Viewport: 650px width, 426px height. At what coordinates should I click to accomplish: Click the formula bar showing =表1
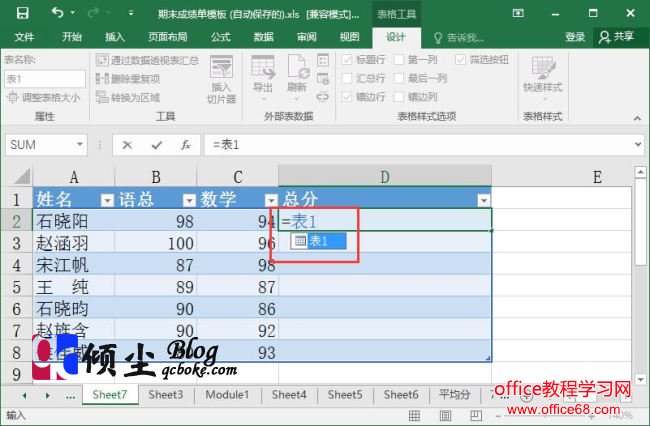419,145
